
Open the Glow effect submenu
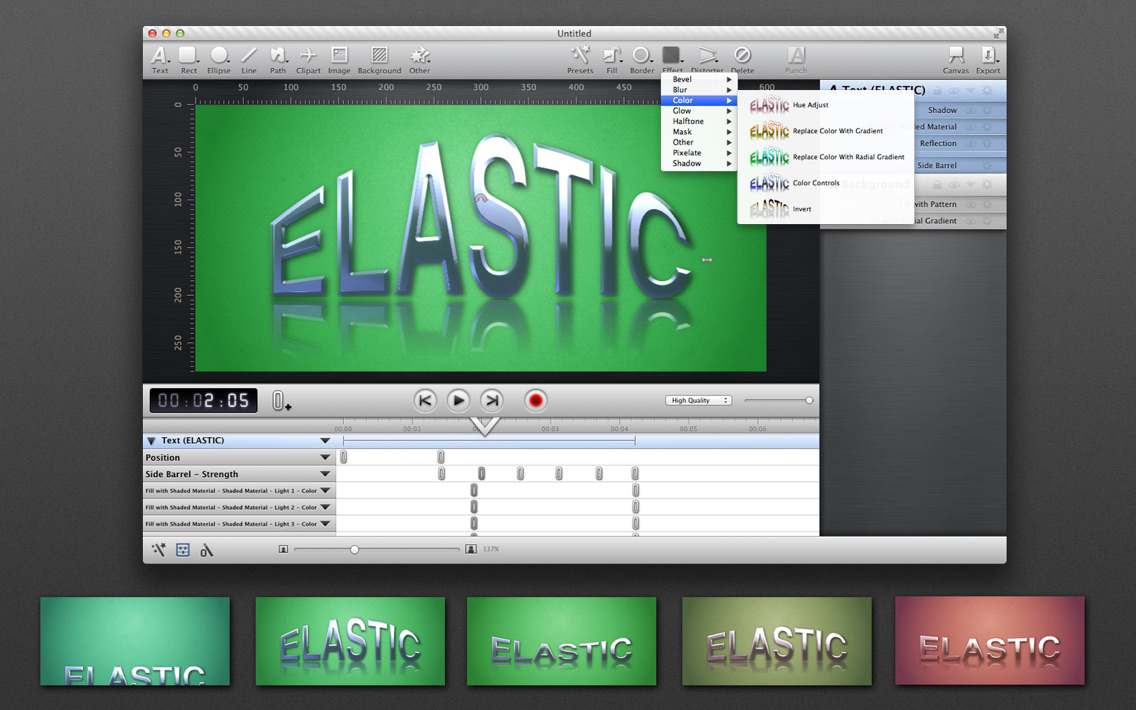click(699, 111)
